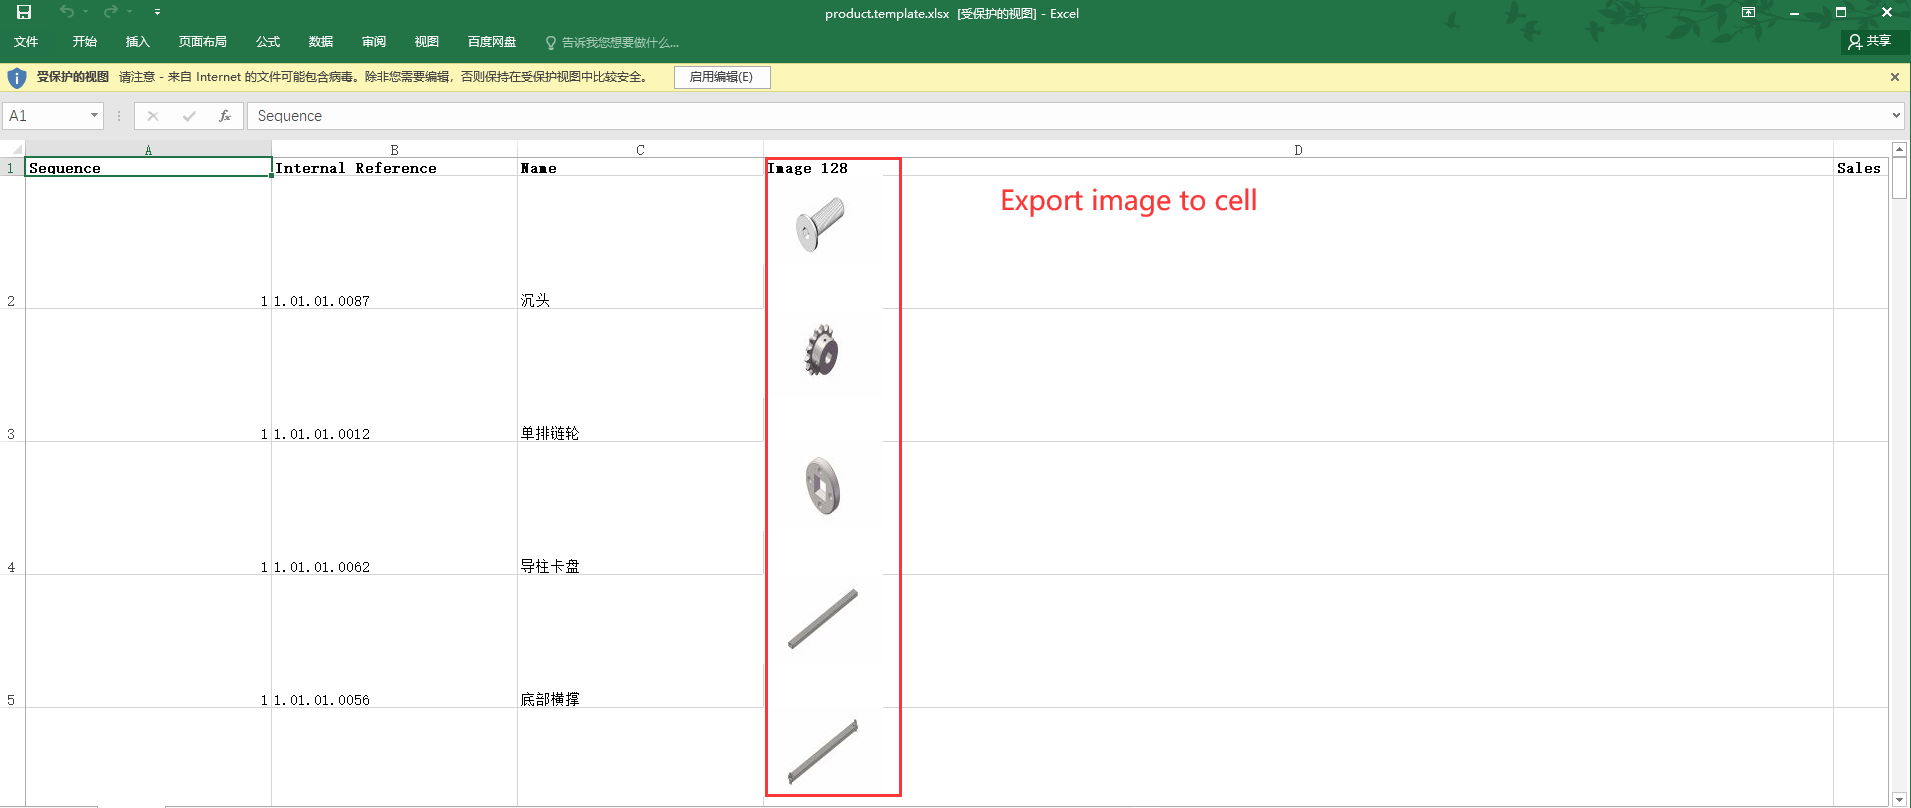Screen dimensions: 1911x808
Task: Expand the formula bar with chevron
Action: coord(1896,116)
